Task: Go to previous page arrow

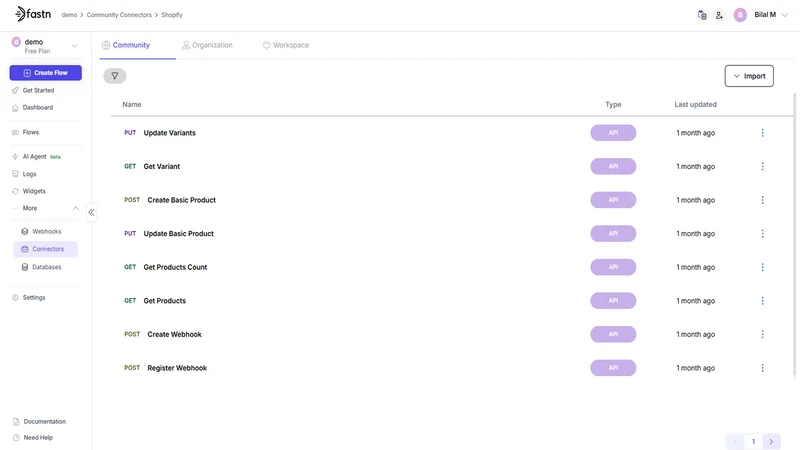Action: [735, 442]
